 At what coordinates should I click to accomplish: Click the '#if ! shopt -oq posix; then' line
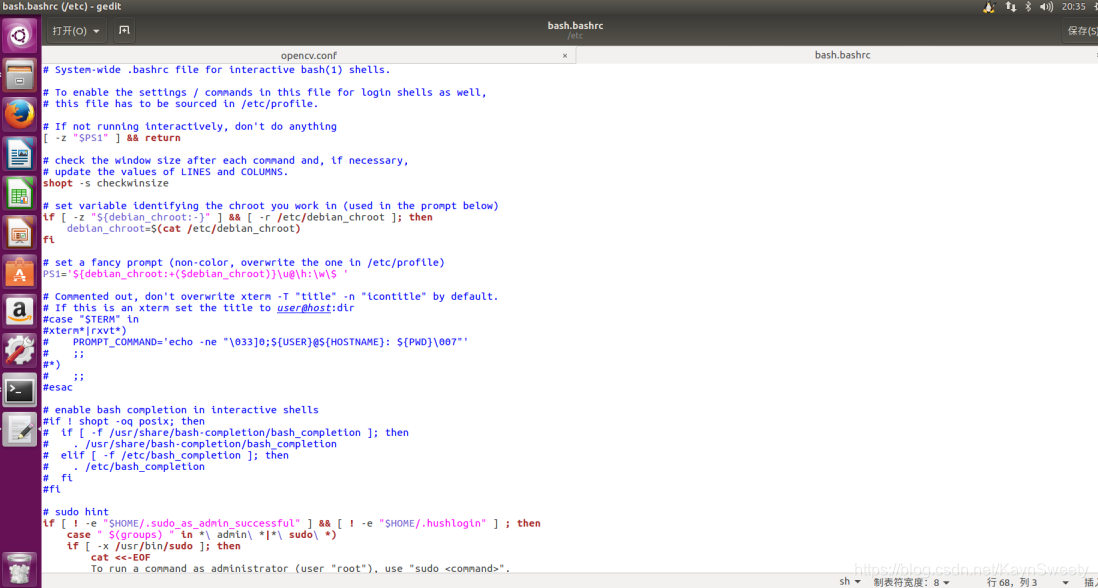pyautogui.click(x=124, y=421)
